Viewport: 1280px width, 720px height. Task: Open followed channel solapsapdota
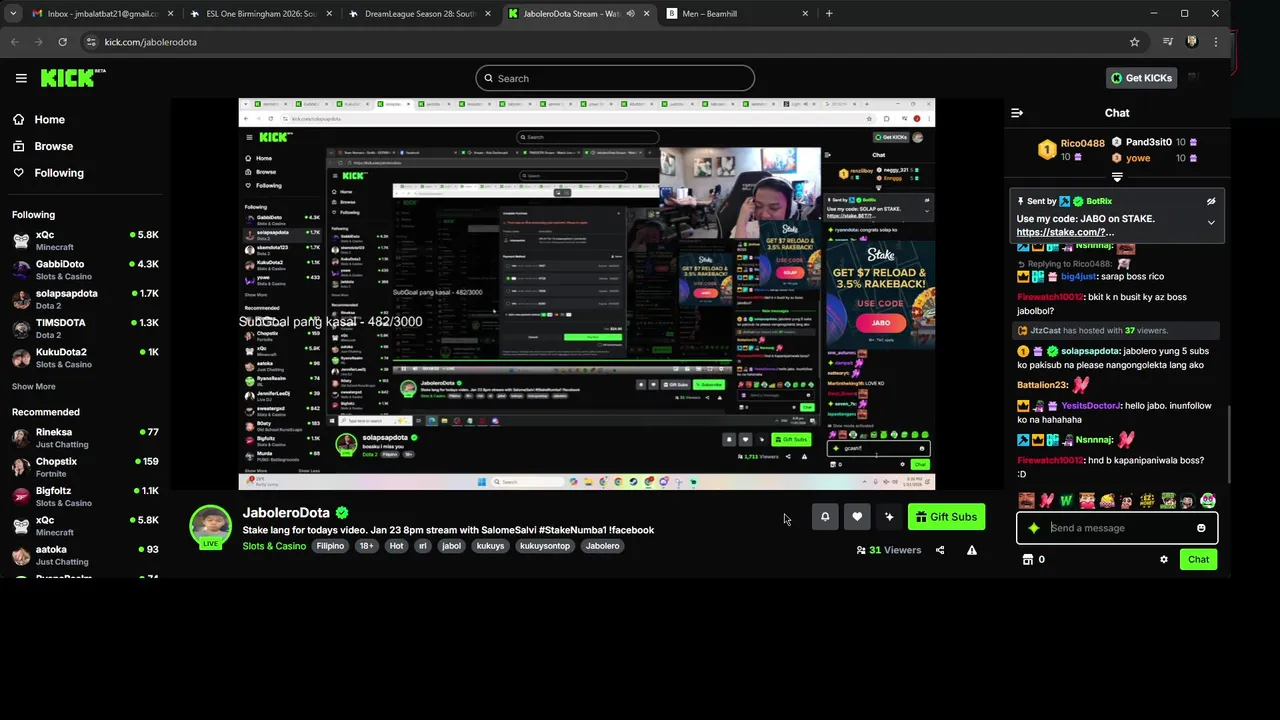(85, 299)
